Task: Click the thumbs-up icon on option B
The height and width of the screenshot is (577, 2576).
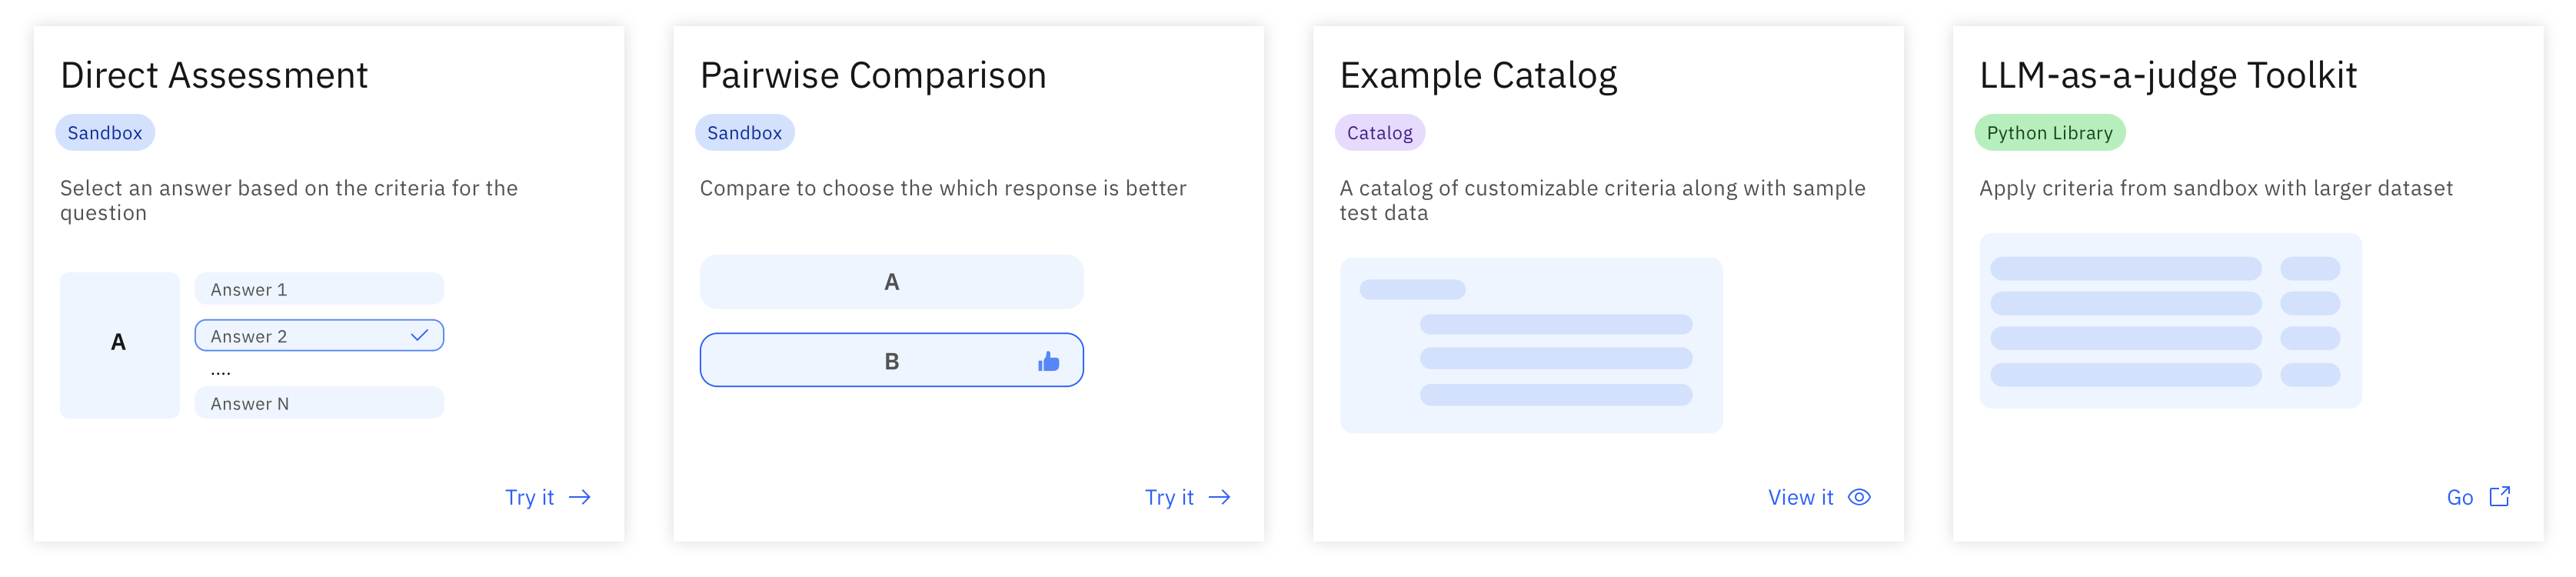Action: (1048, 361)
